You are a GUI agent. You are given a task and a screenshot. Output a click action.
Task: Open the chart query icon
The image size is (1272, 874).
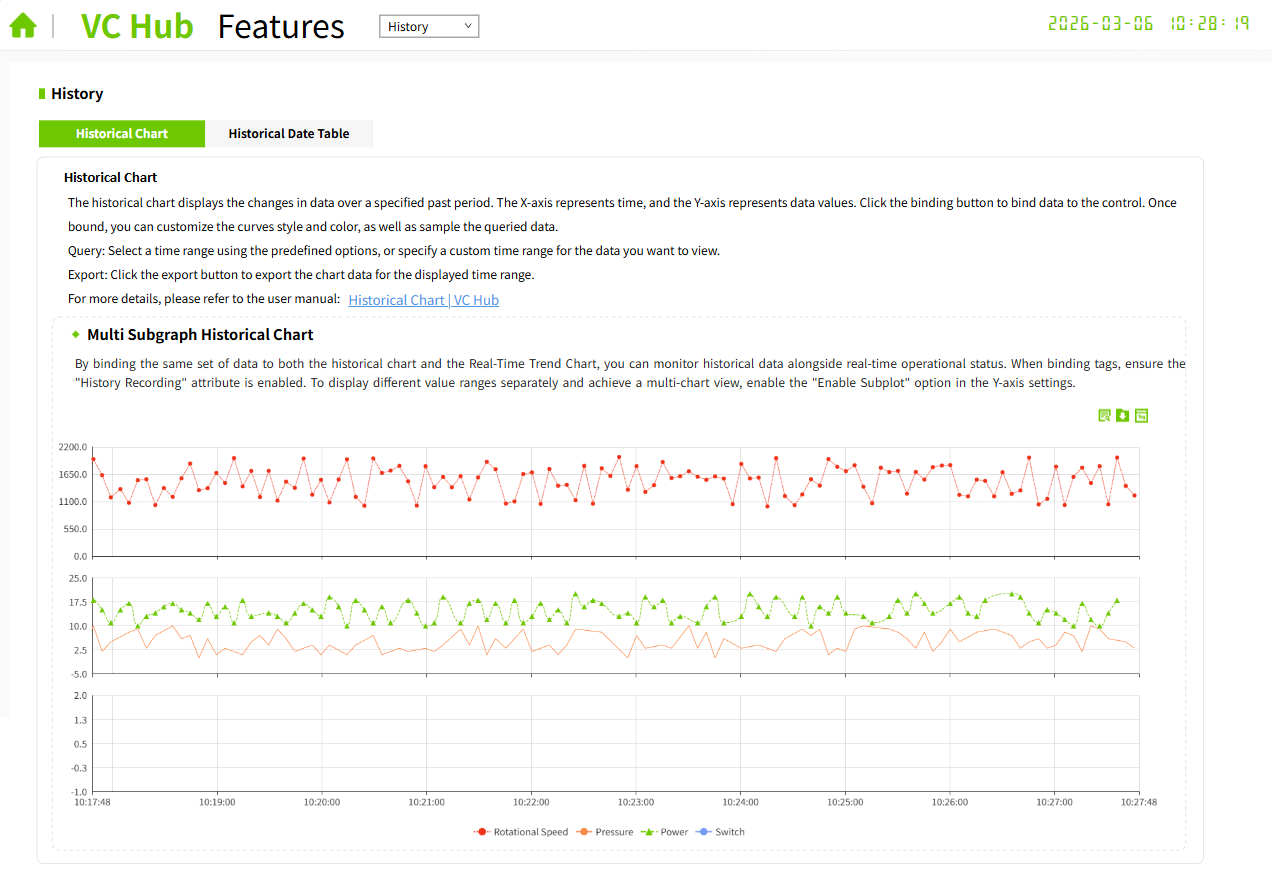(1104, 416)
